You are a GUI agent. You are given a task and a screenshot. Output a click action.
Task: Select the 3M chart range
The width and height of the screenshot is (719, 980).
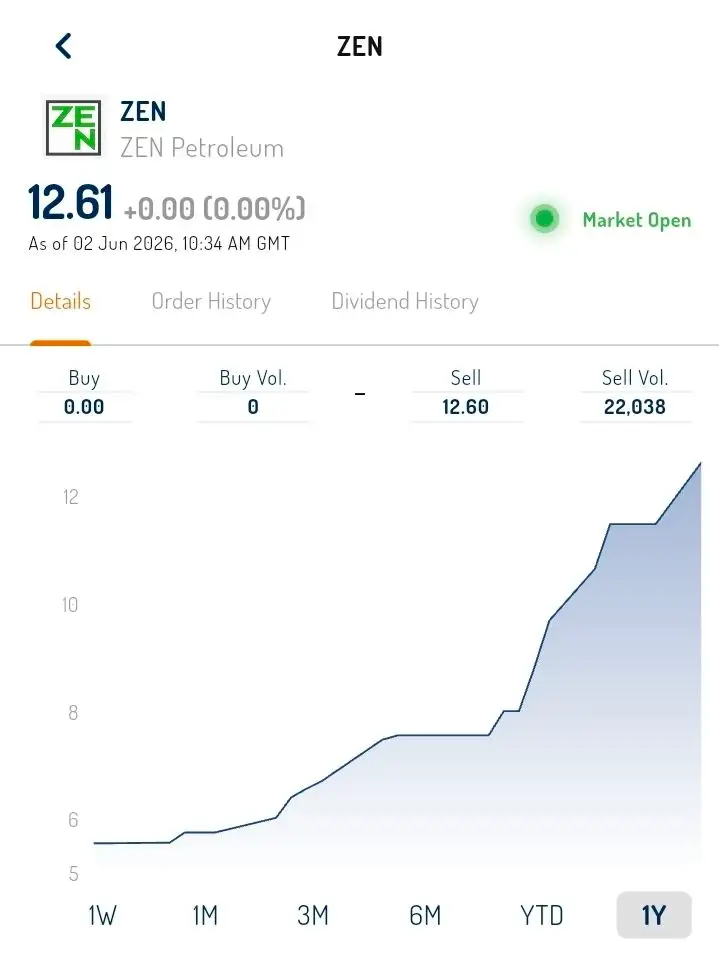[x=313, y=915]
